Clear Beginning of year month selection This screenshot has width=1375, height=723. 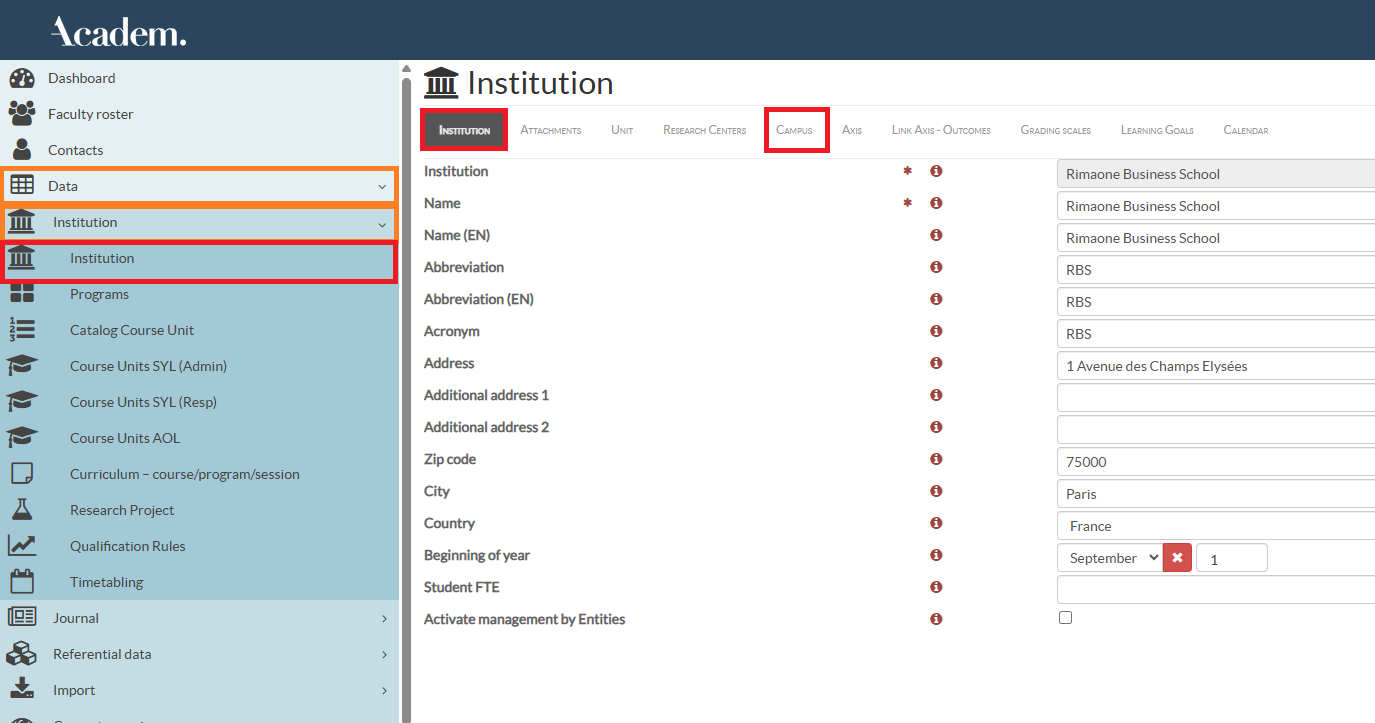click(x=1177, y=558)
